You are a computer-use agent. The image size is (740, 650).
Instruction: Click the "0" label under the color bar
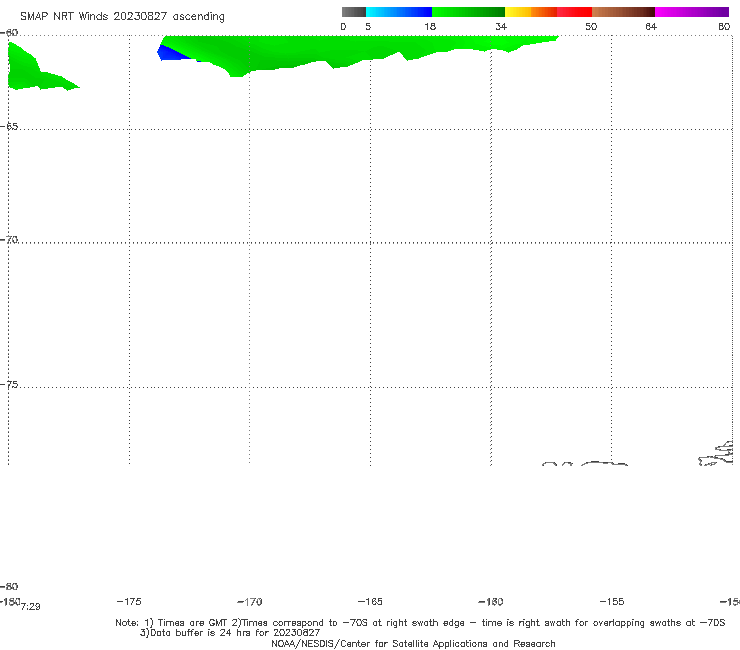[x=343, y=26]
